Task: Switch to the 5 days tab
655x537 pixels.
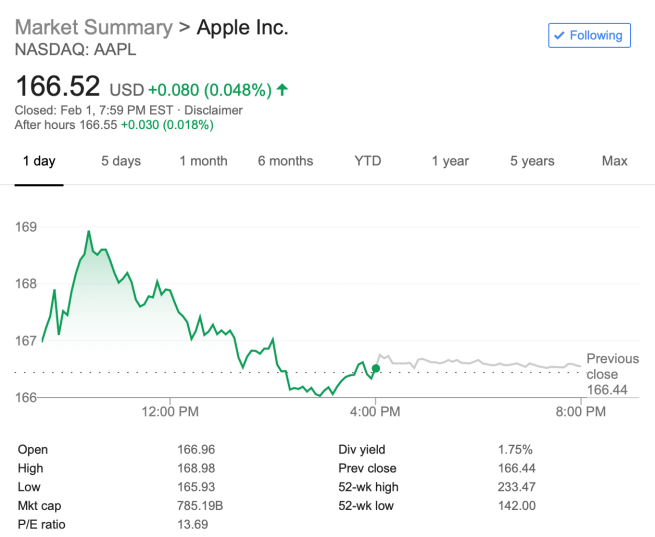Action: point(121,161)
